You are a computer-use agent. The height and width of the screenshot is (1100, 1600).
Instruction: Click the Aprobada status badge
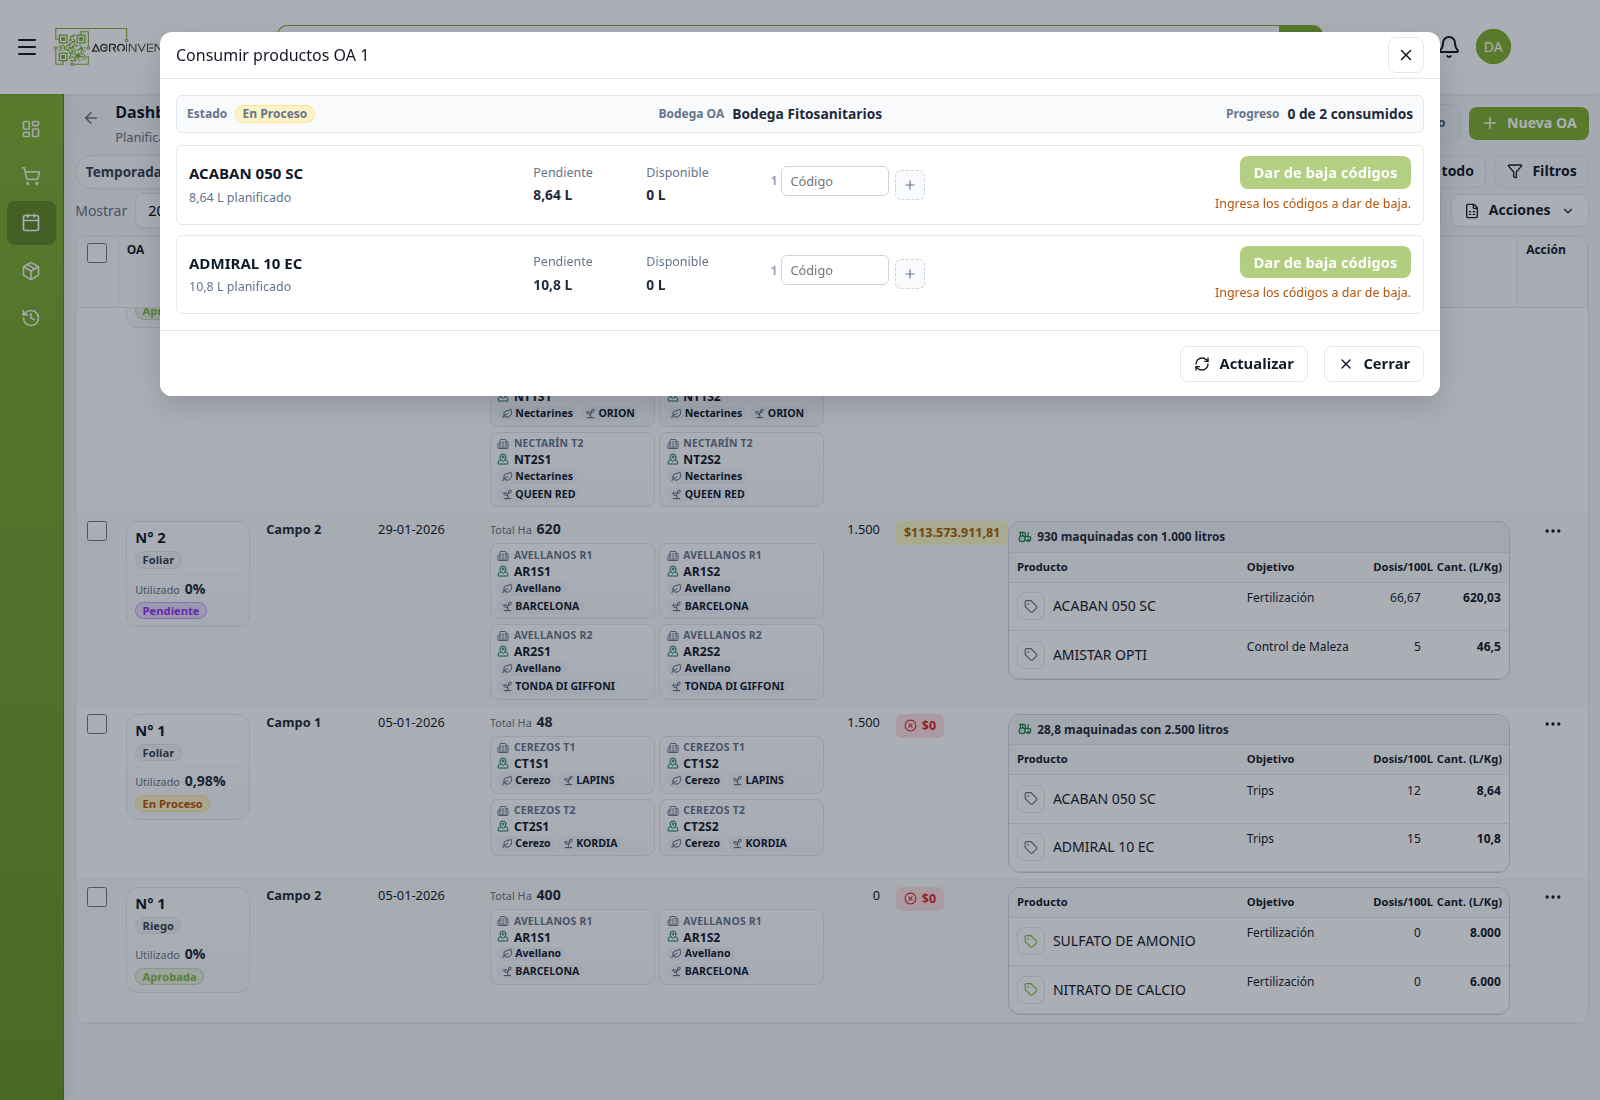pyautogui.click(x=169, y=977)
